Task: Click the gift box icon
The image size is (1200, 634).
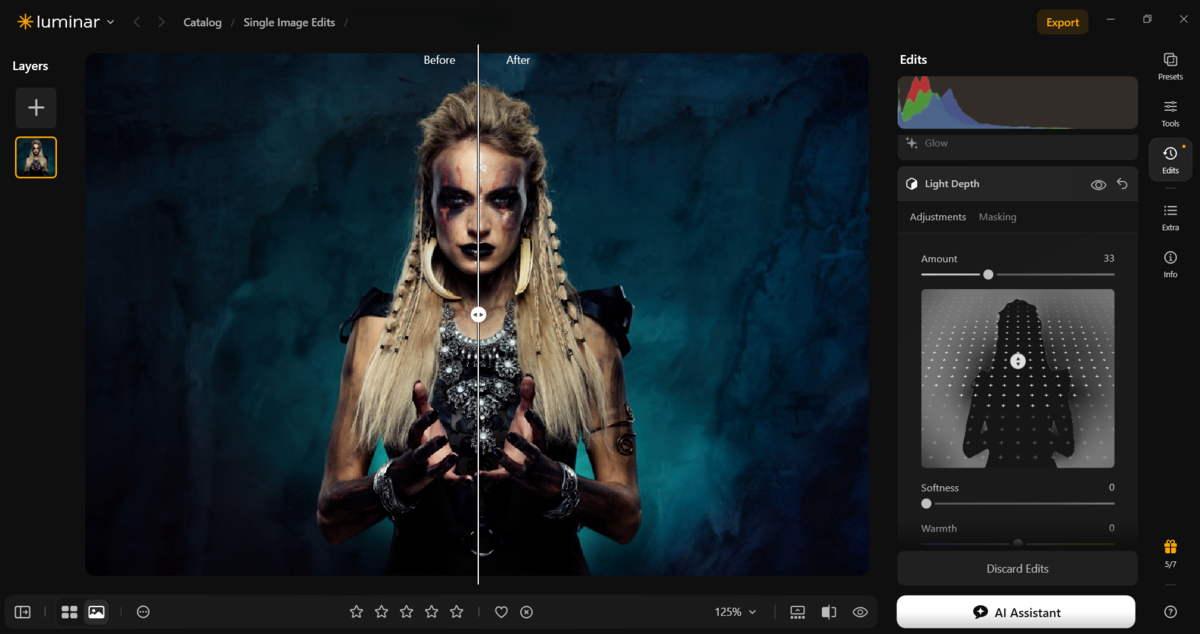Action: (1170, 547)
